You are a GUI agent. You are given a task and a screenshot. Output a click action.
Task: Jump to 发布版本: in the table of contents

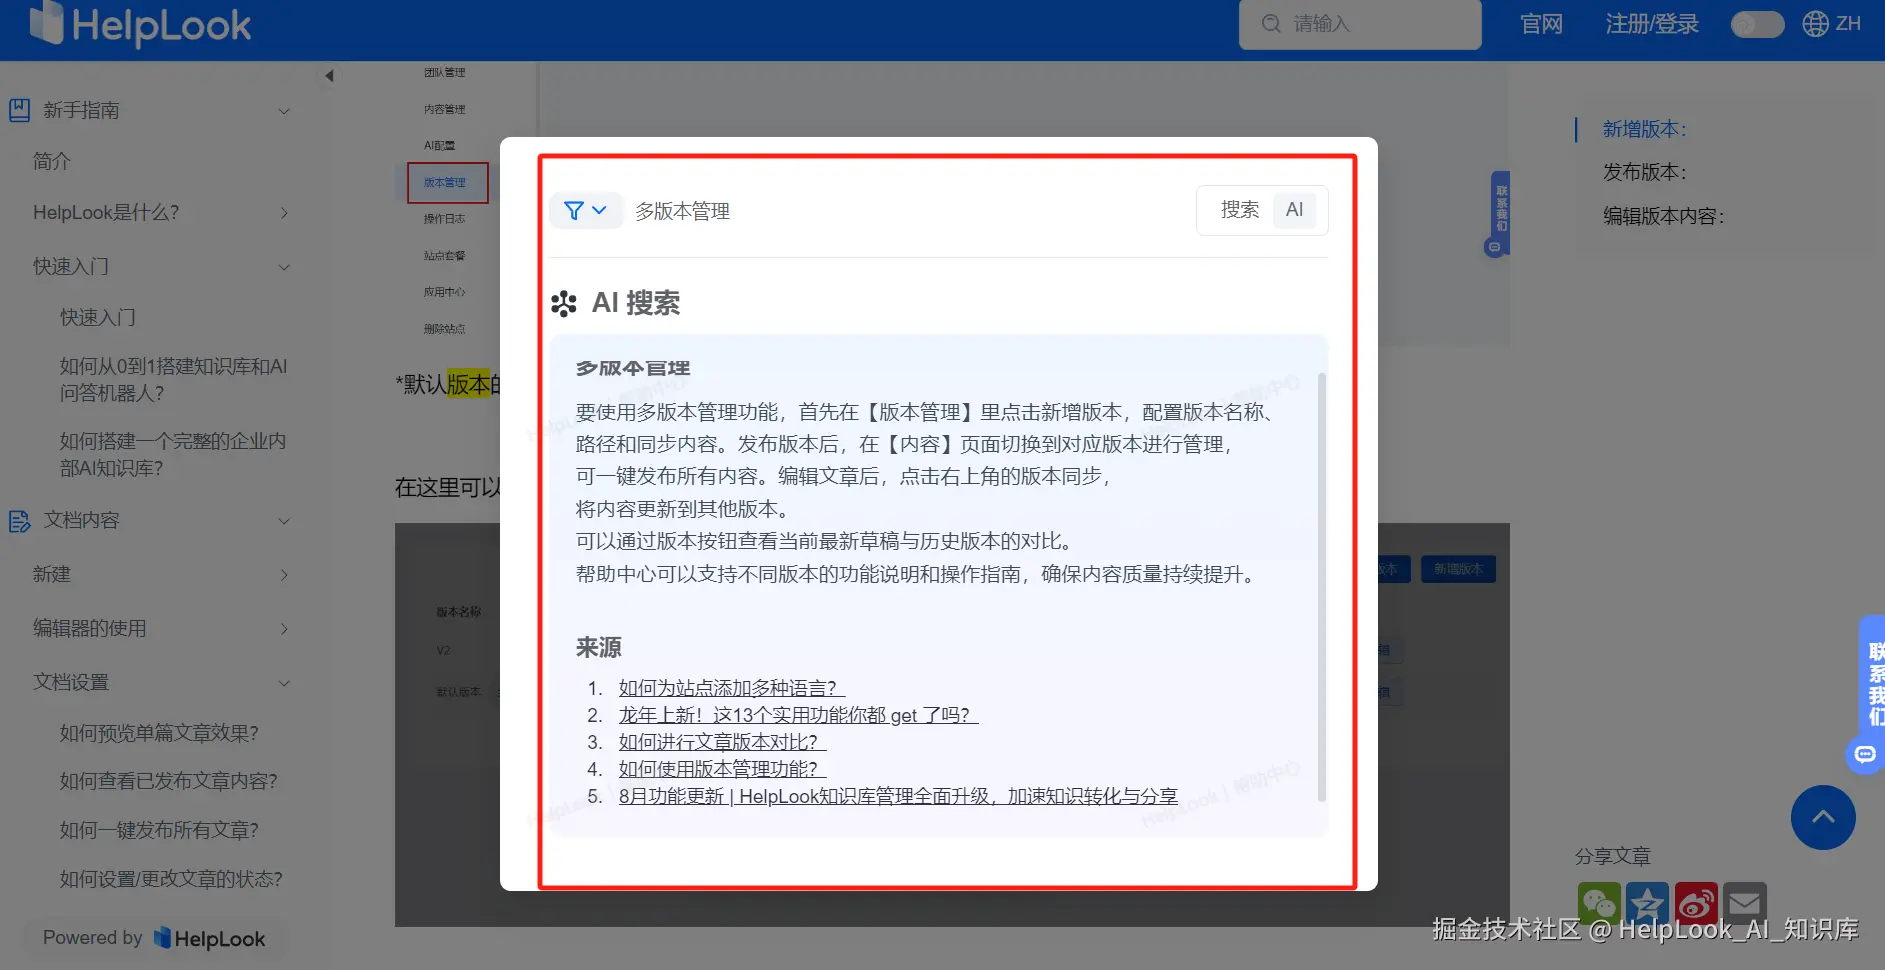pos(1644,172)
